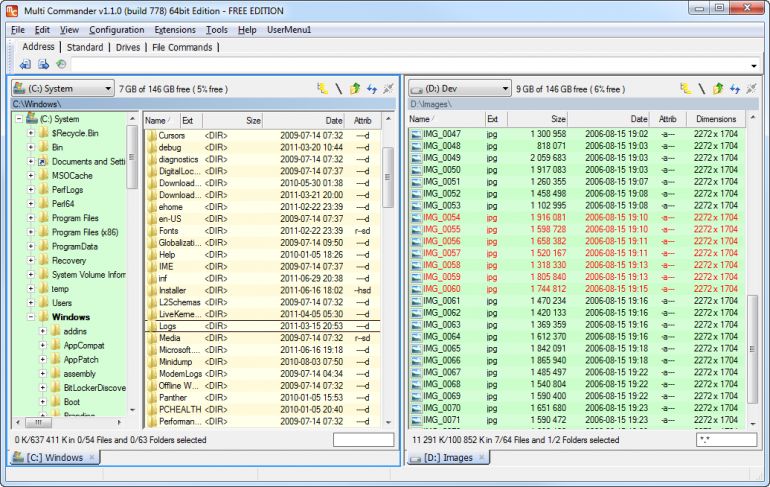770x487 pixels.
Task: Click the Multi Commander title bar app icon
Action: click(x=12, y=10)
